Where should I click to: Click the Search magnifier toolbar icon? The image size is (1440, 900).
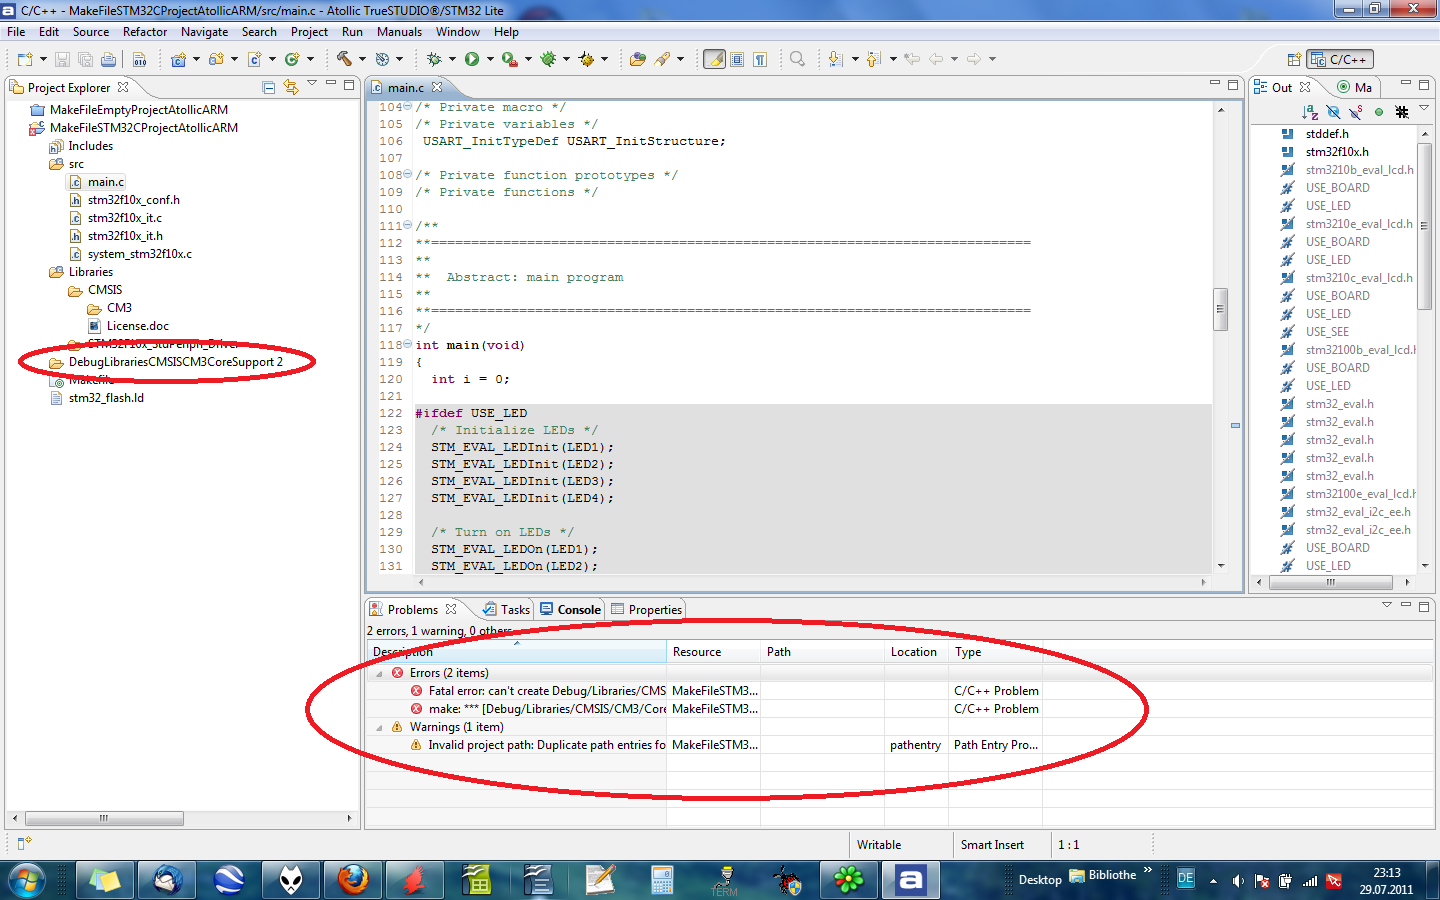(x=797, y=59)
